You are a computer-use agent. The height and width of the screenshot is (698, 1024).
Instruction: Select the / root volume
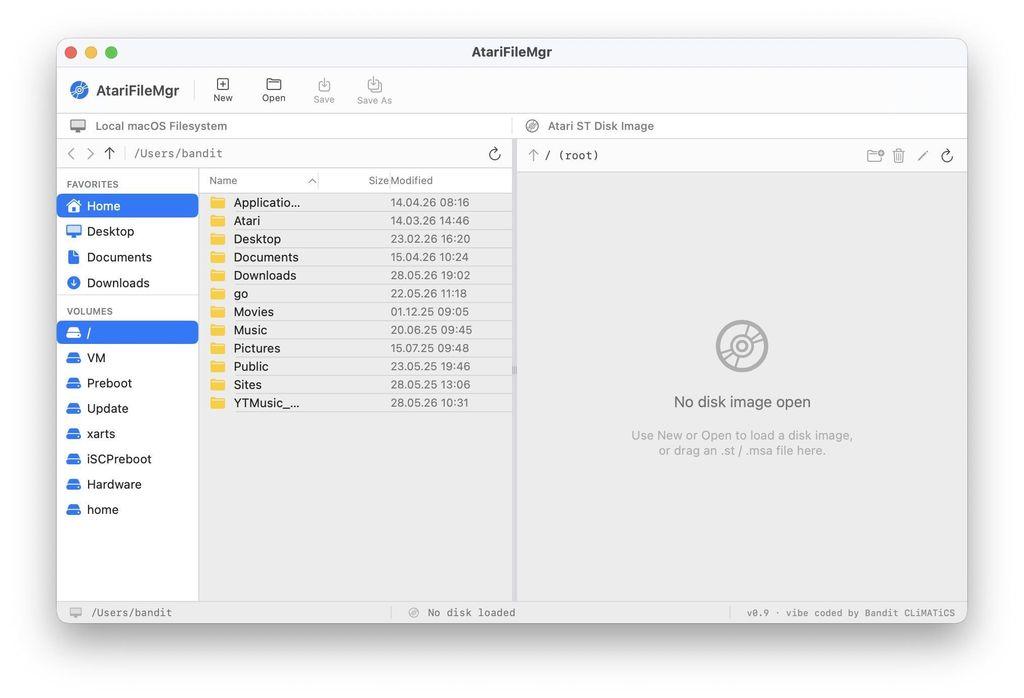pyautogui.click(x=127, y=332)
